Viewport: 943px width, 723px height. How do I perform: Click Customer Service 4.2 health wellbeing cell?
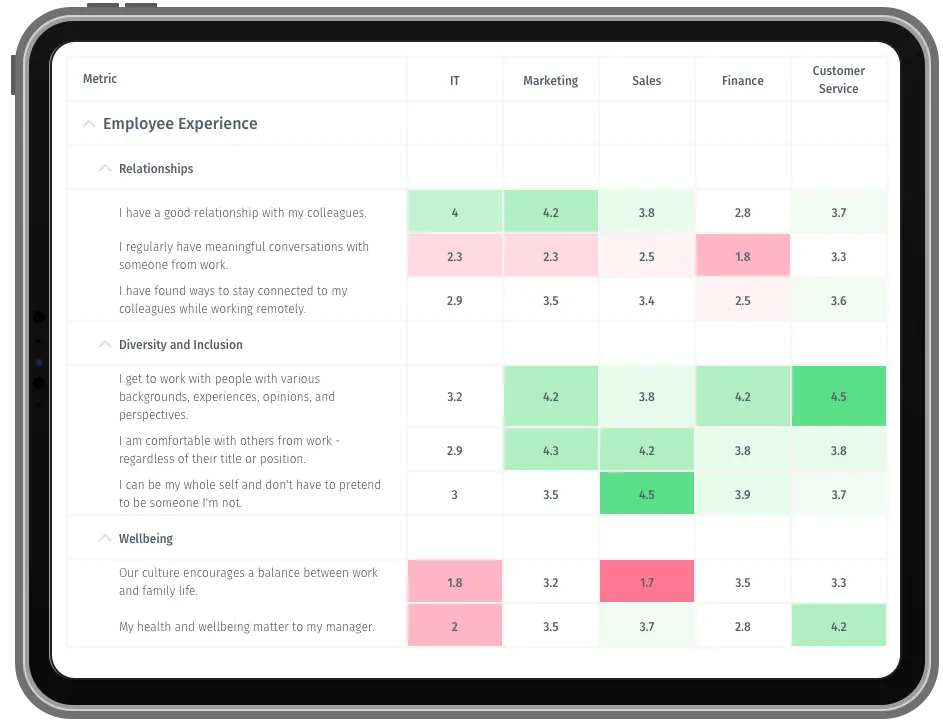839,626
